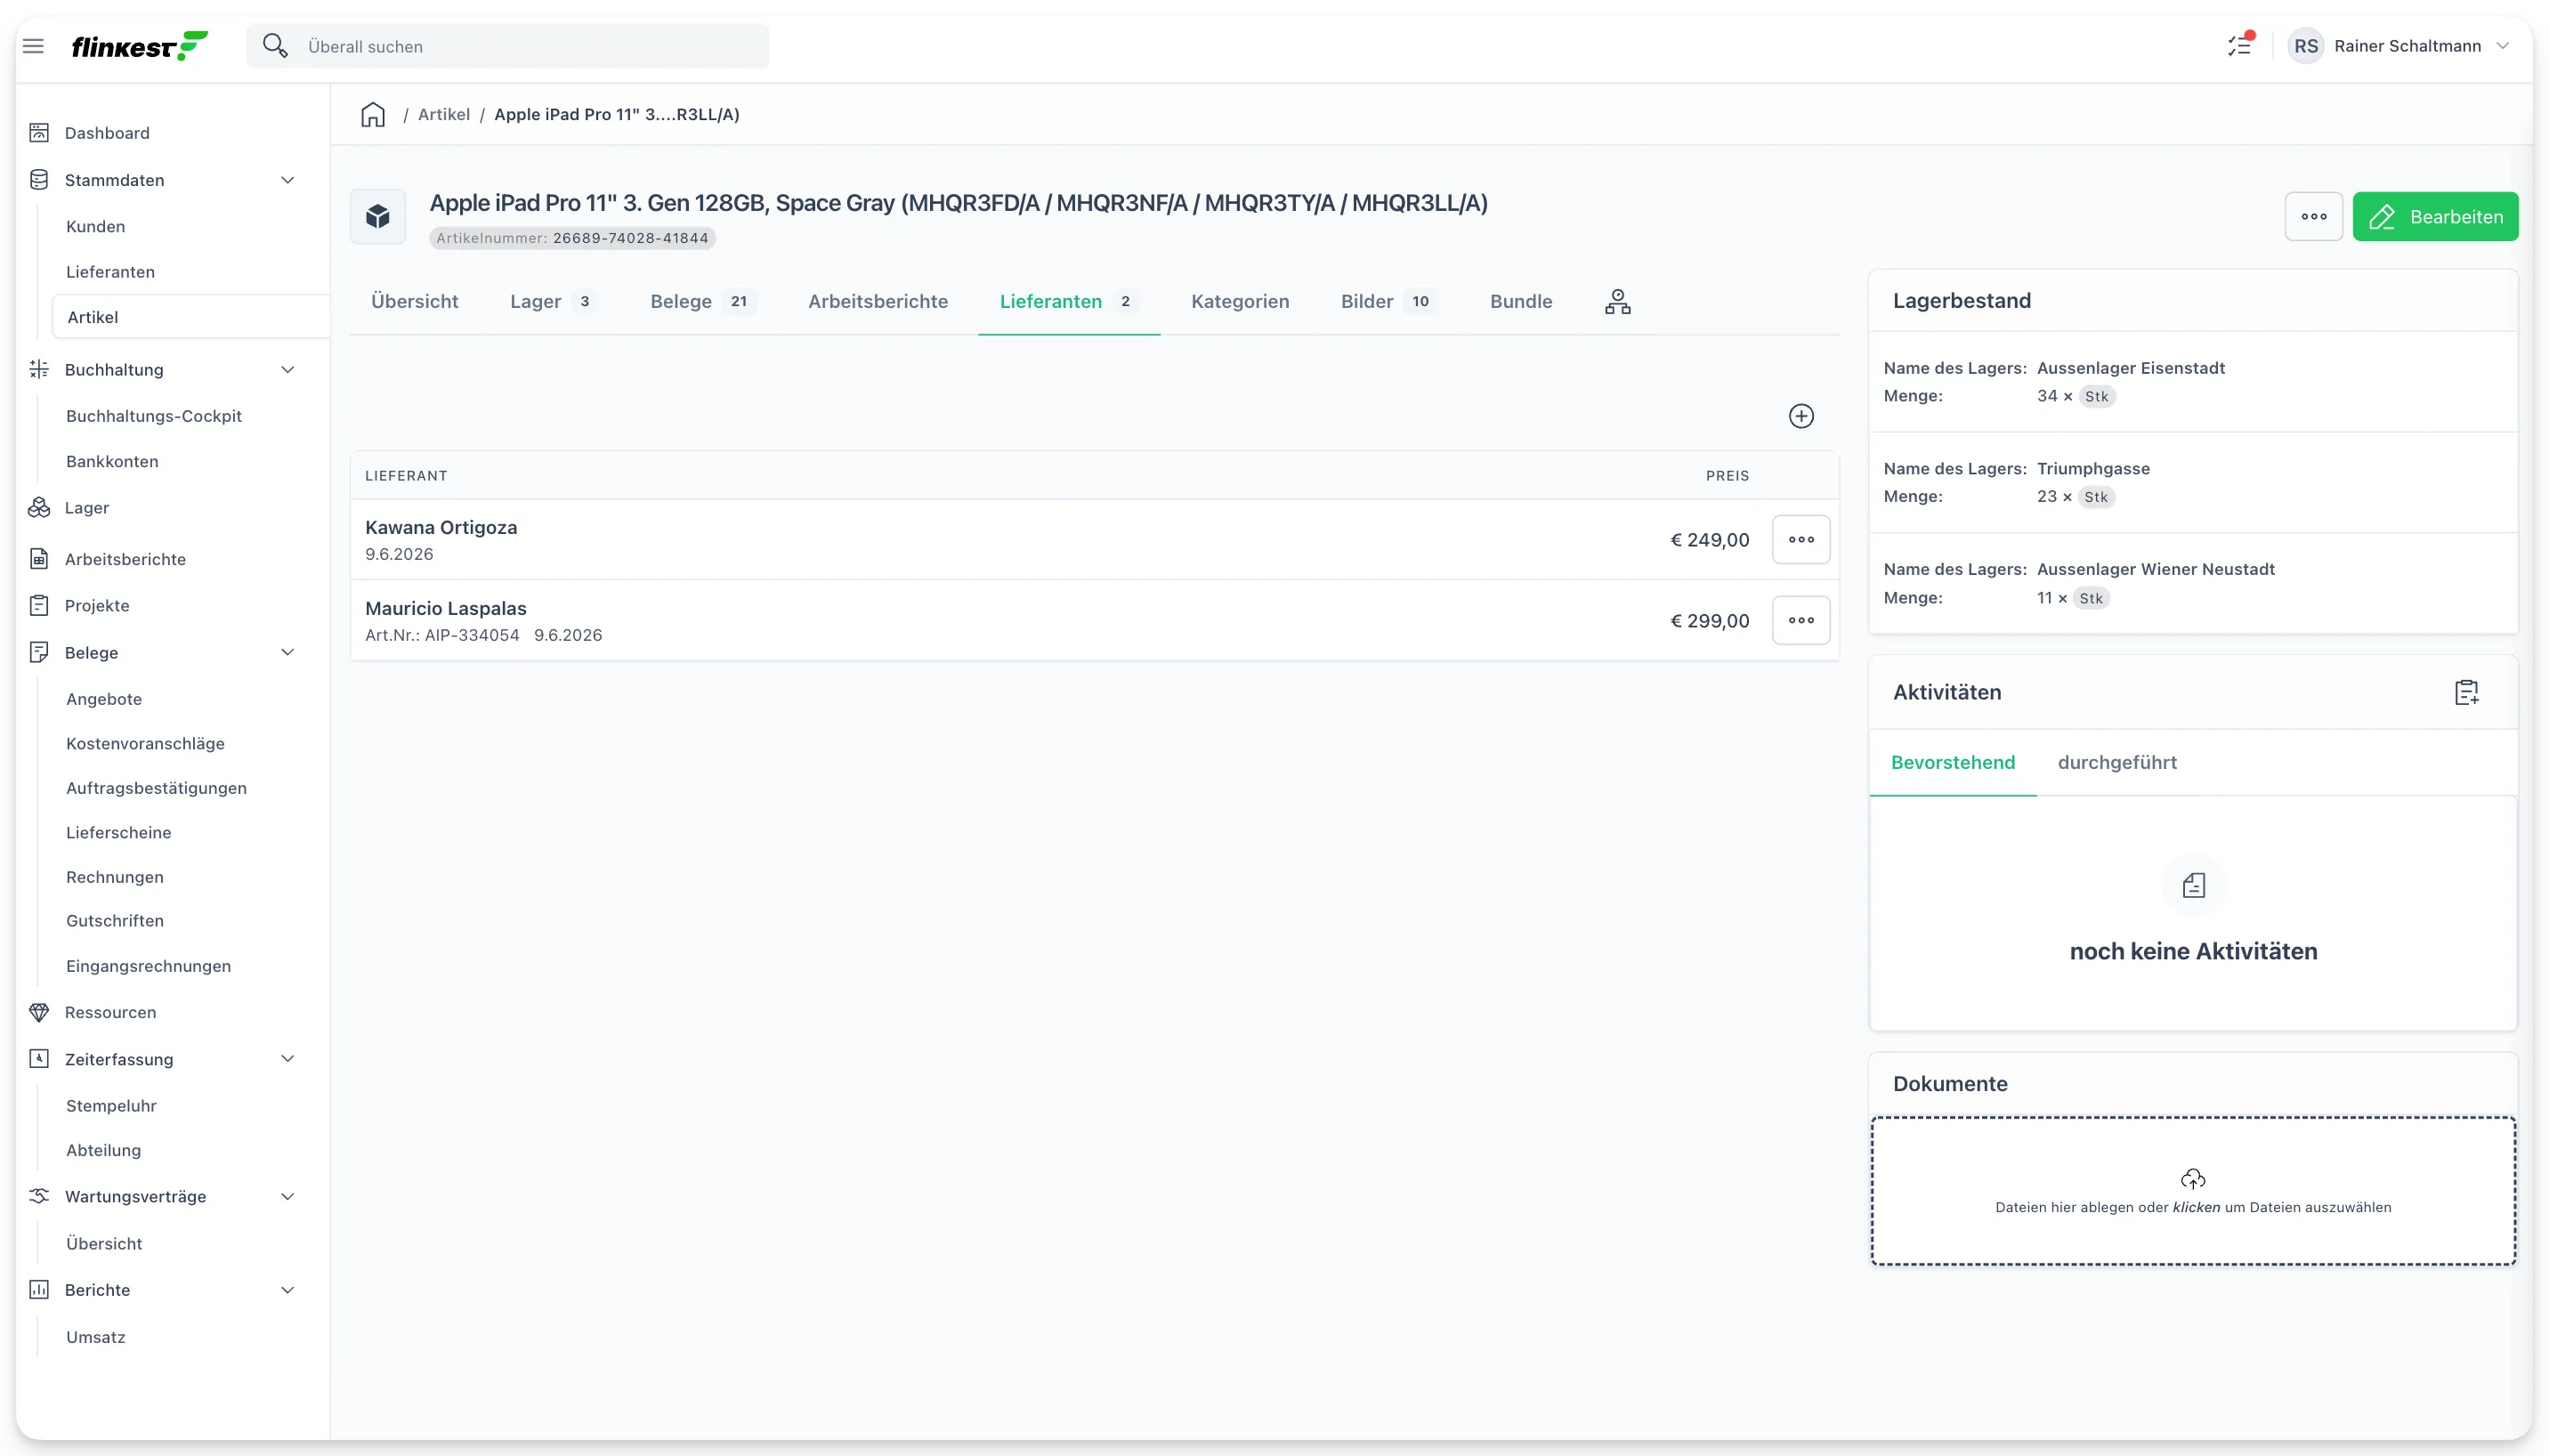Focus the Überall suchen search field
The image size is (2549, 1456).
pos(508,46)
